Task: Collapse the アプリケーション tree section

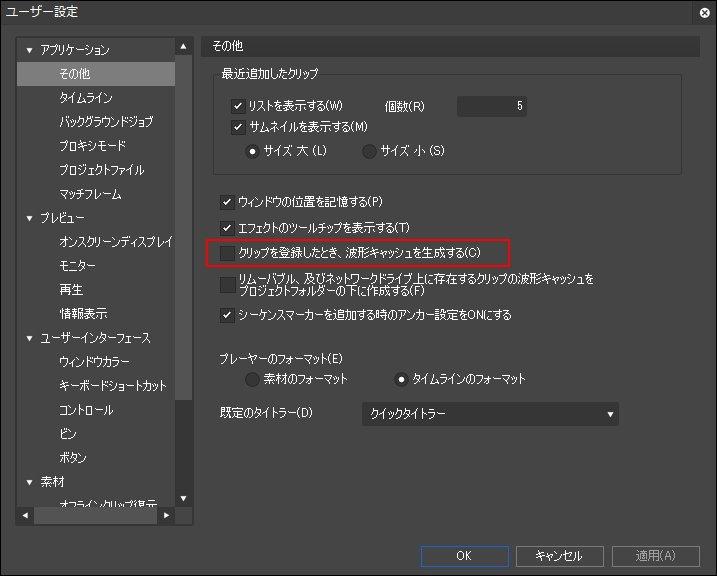Action: (x=30, y=50)
